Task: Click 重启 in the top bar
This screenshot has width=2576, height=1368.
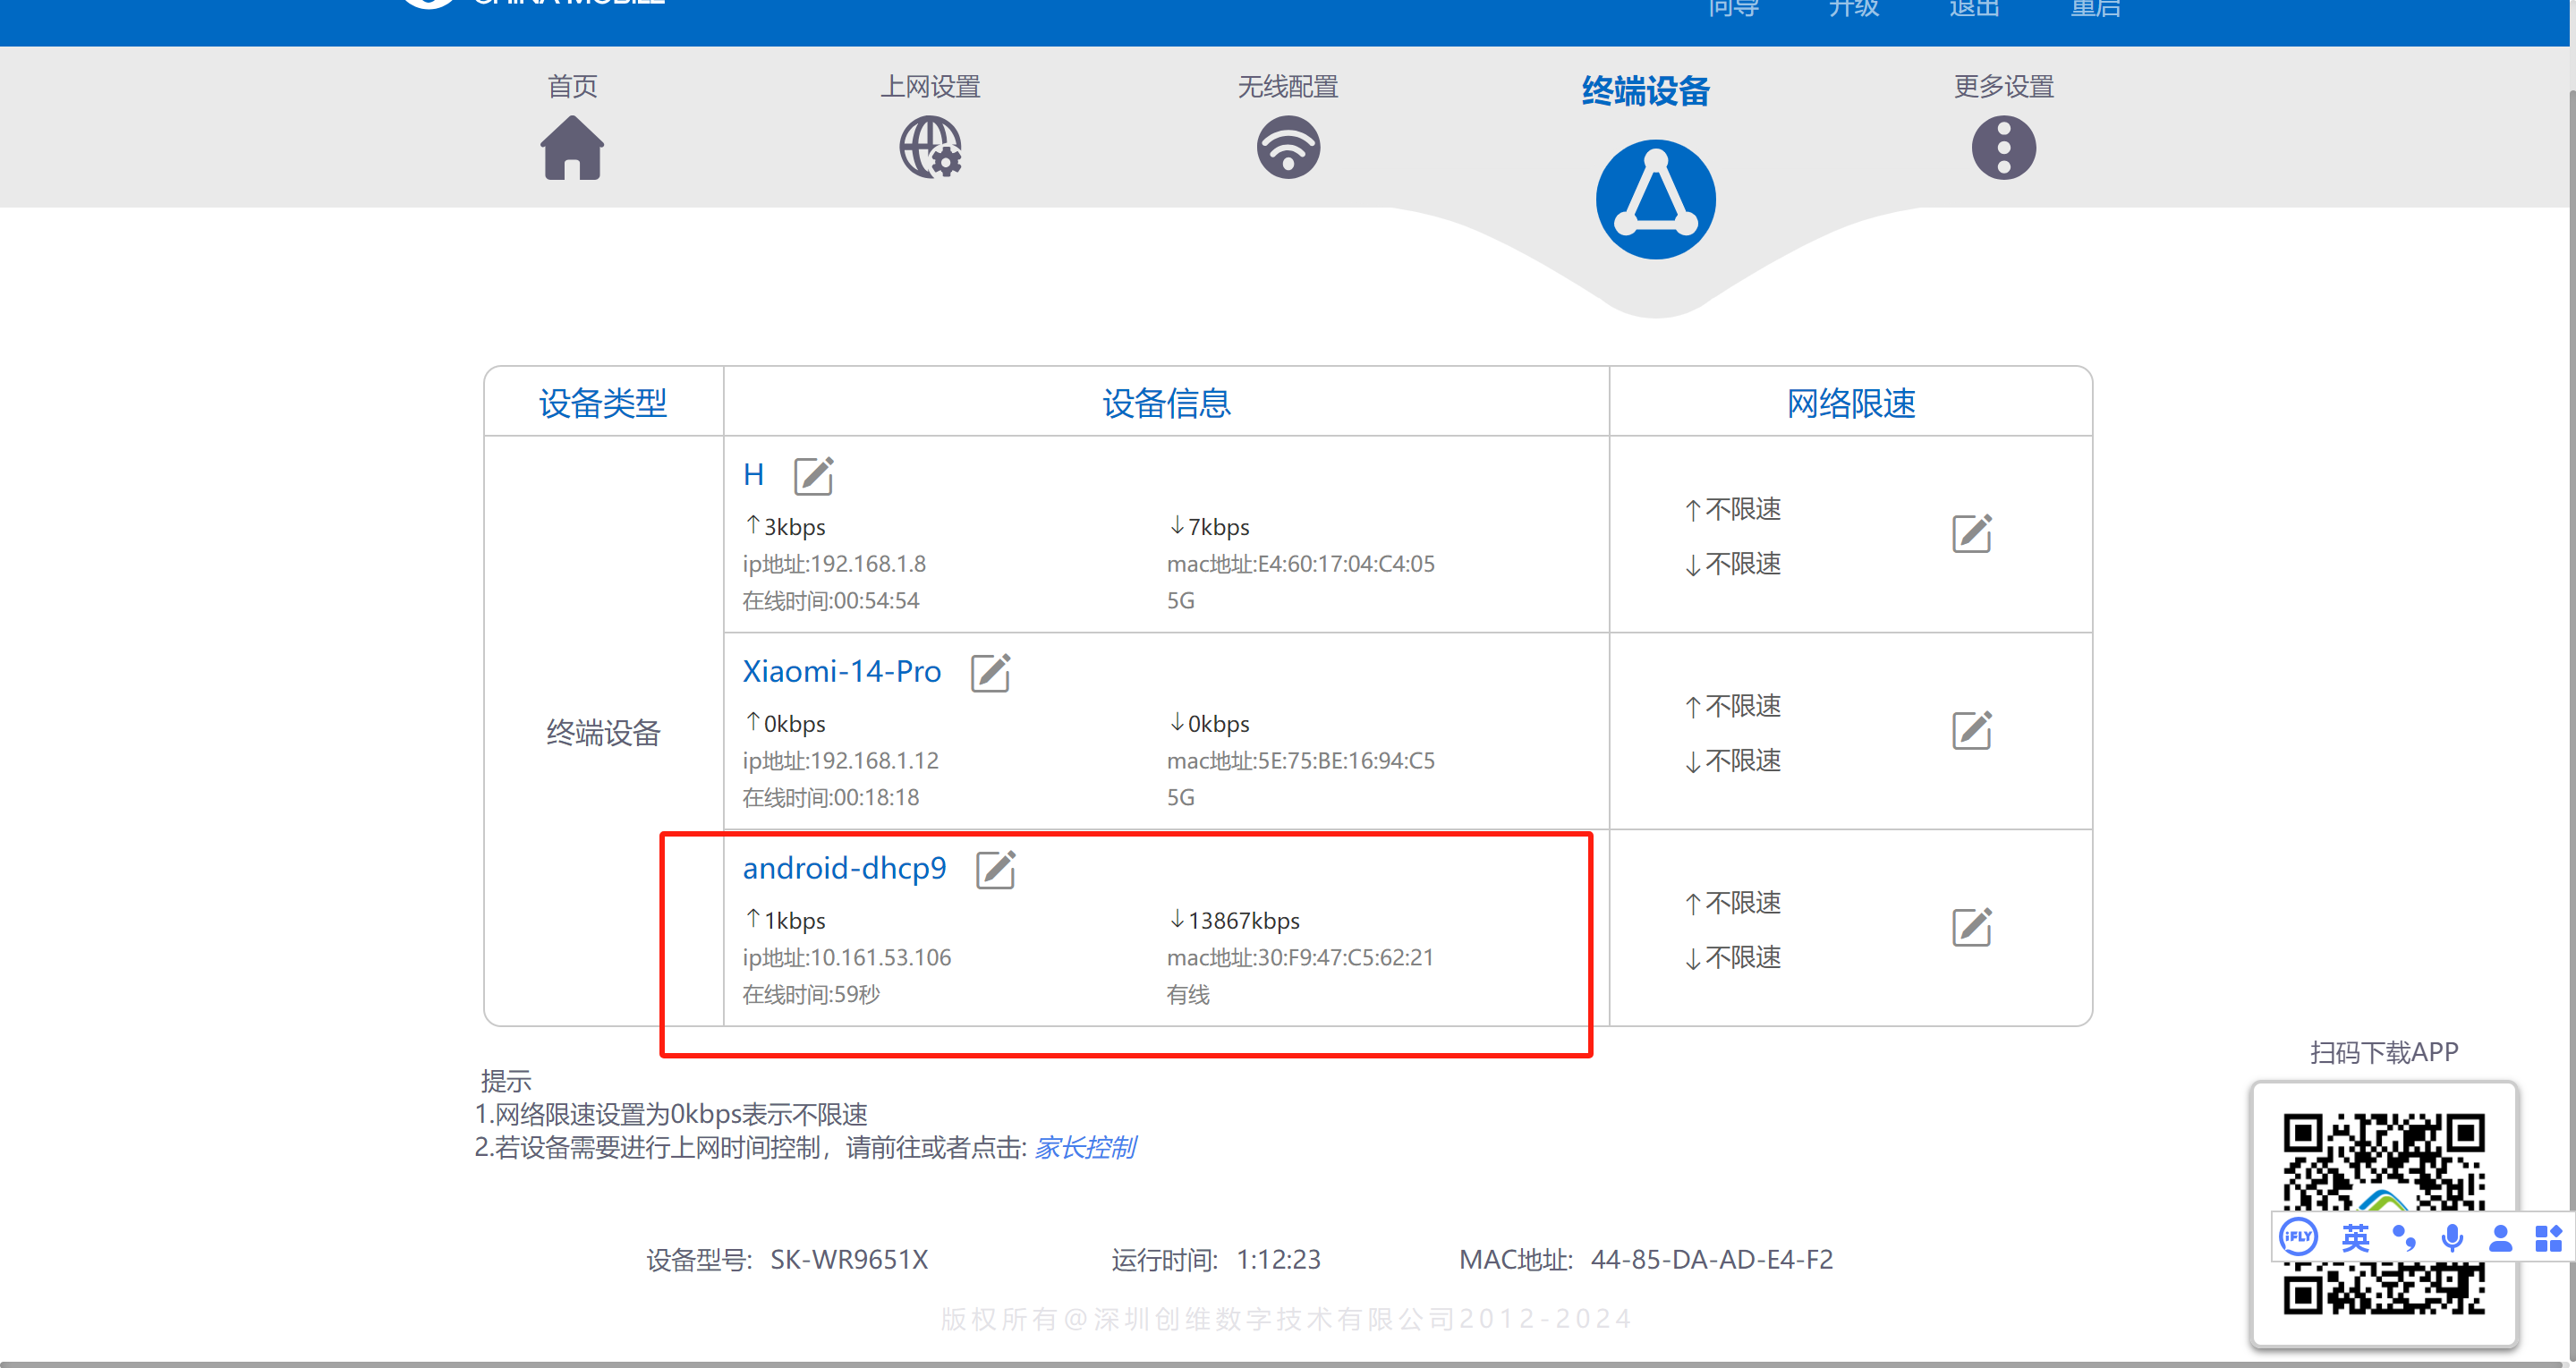Action: coord(2095,8)
